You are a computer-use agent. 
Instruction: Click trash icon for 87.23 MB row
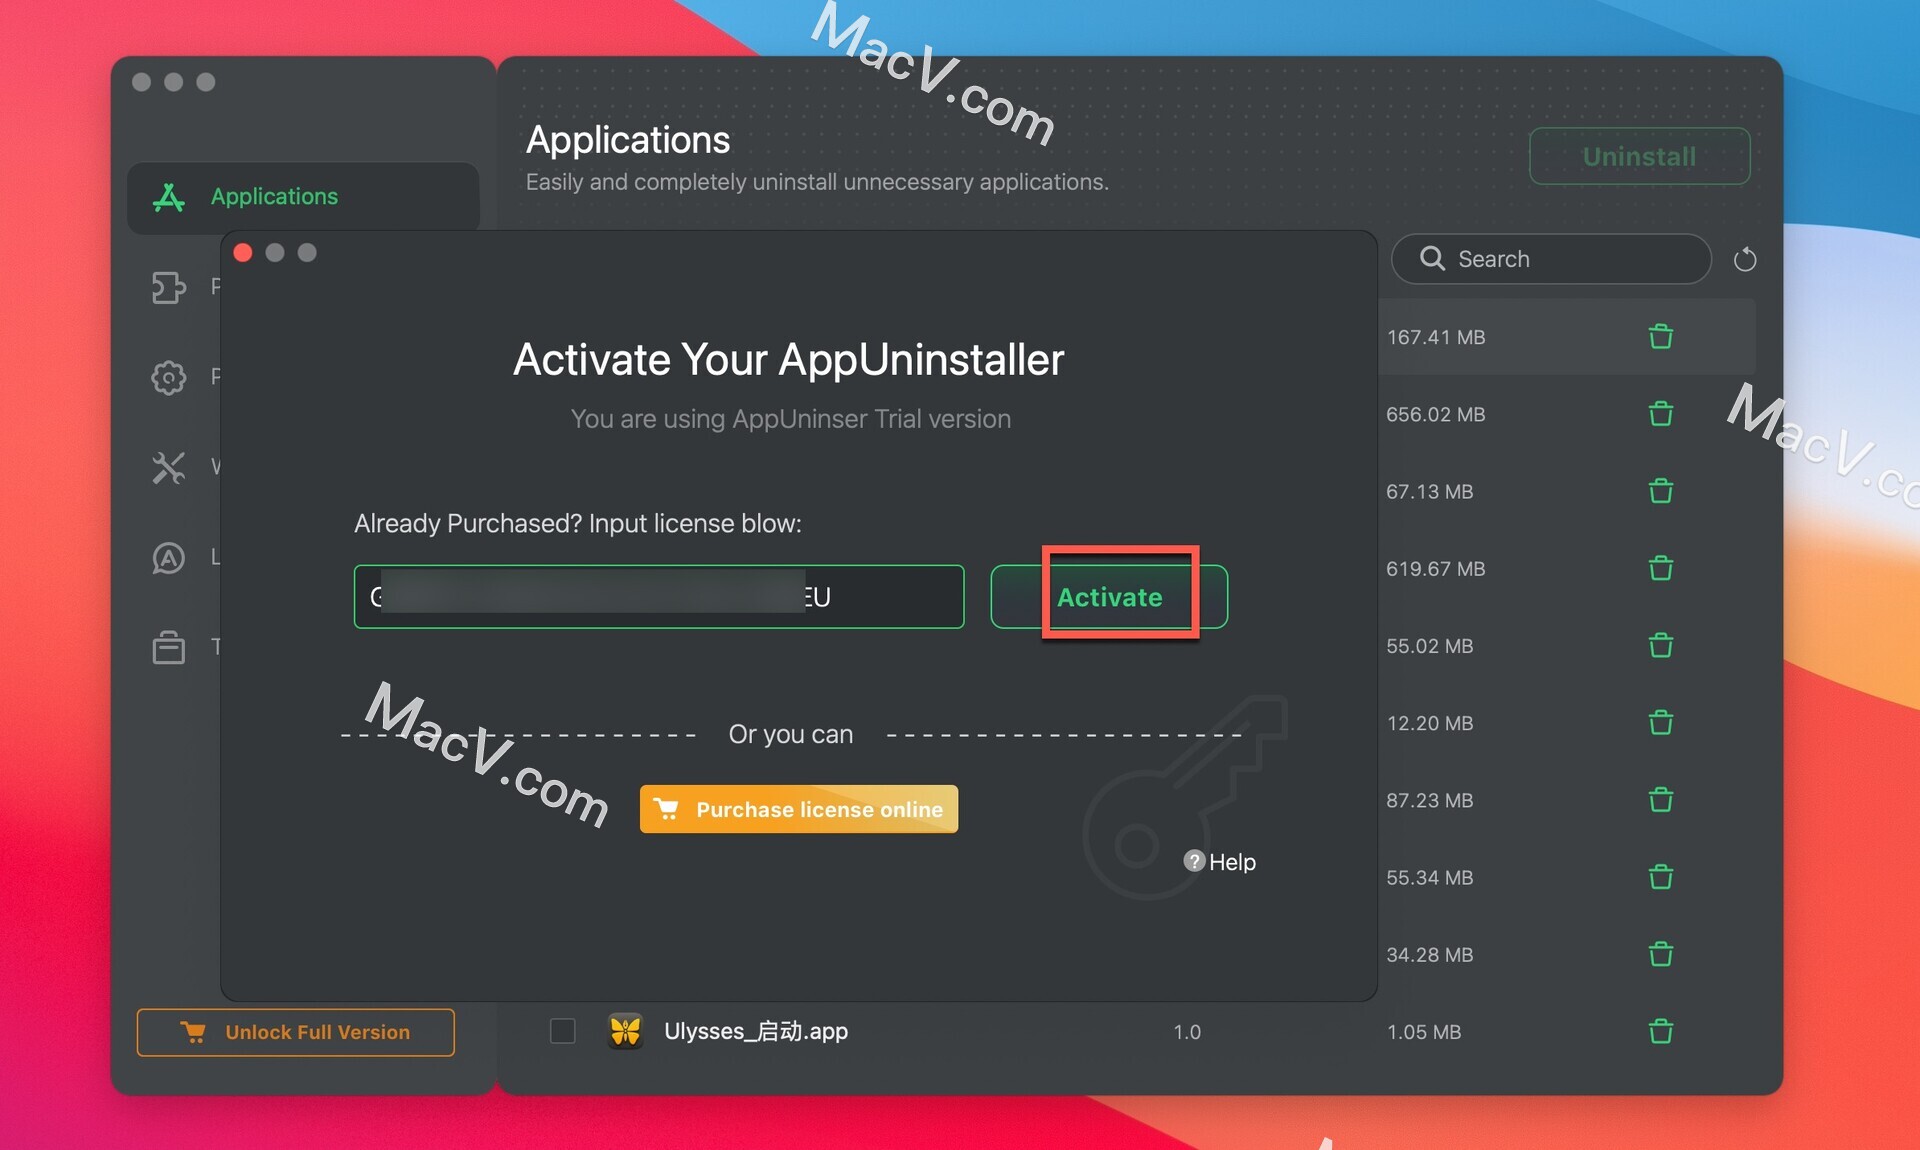1661,800
